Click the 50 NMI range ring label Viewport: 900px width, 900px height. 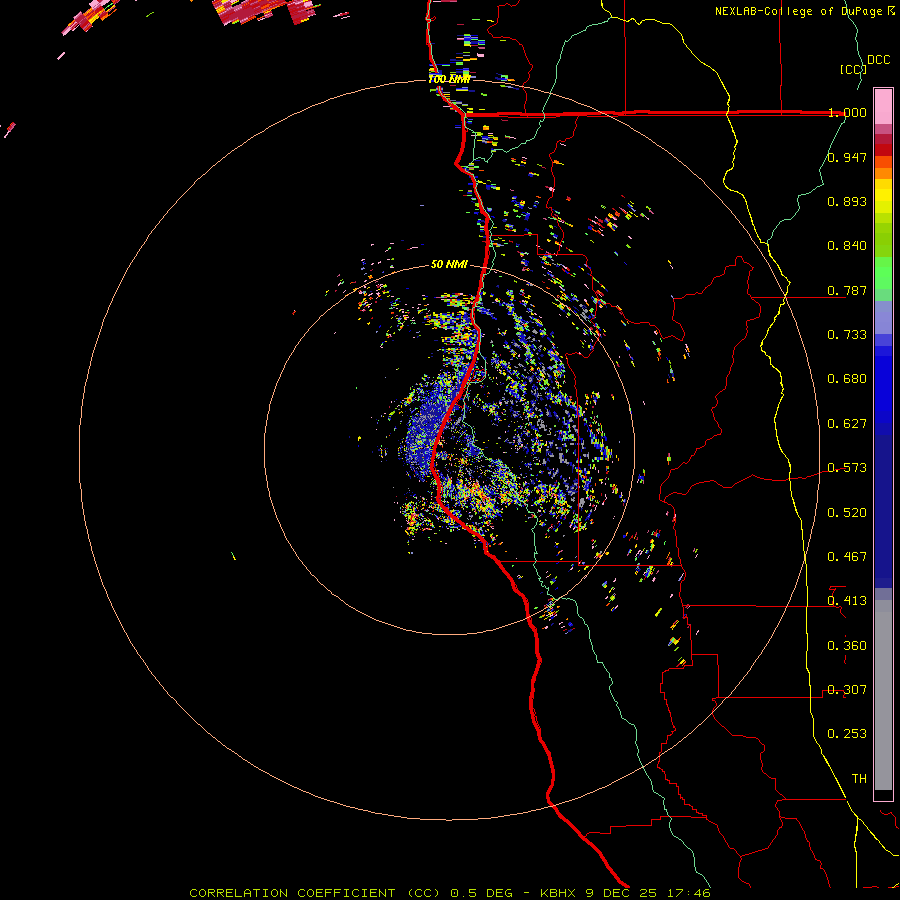449,265
